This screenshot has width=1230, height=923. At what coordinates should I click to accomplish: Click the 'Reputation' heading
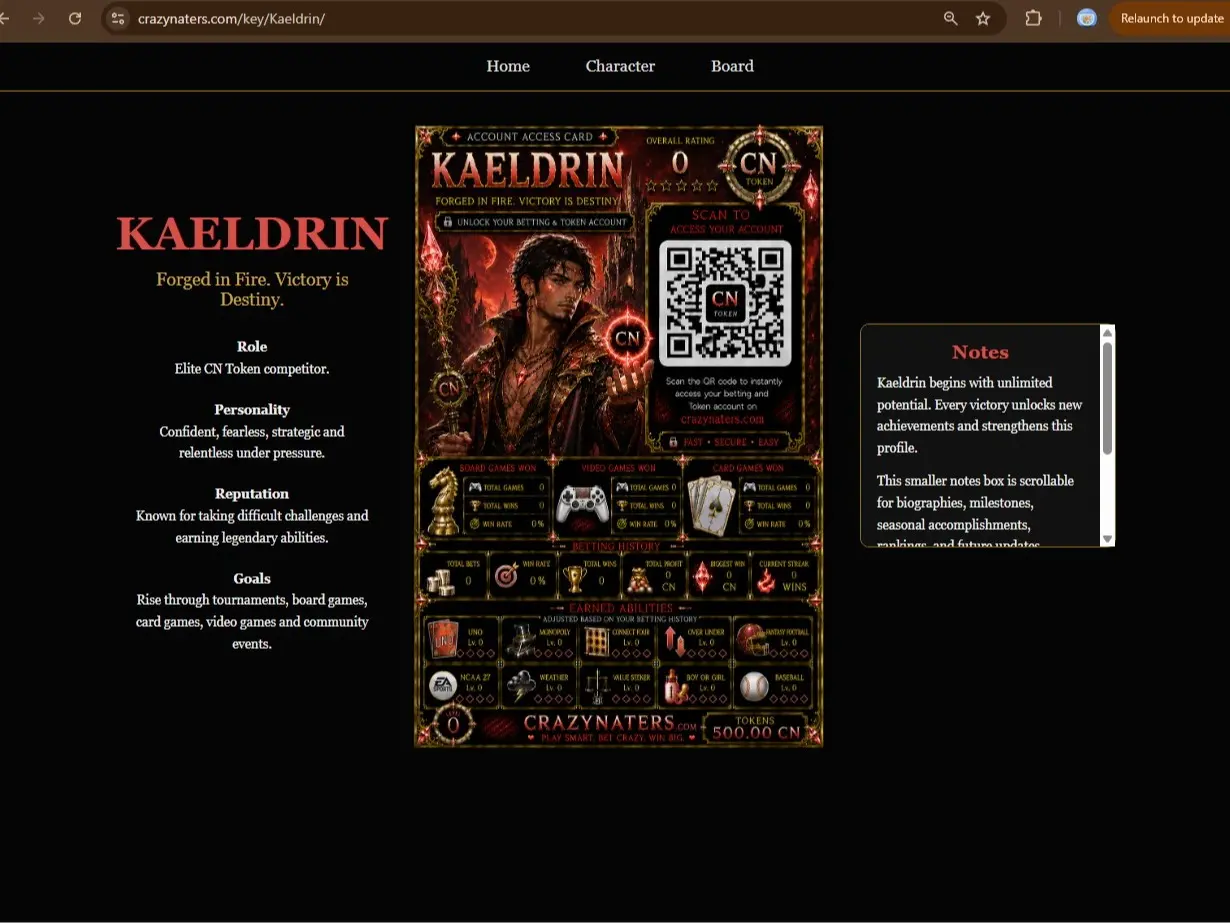252,493
